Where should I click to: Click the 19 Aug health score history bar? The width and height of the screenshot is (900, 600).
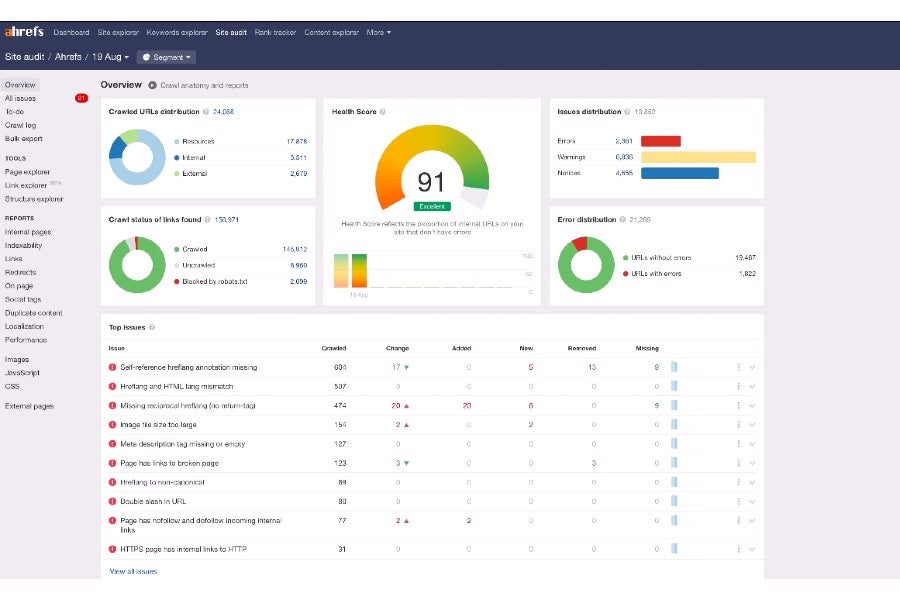point(359,270)
